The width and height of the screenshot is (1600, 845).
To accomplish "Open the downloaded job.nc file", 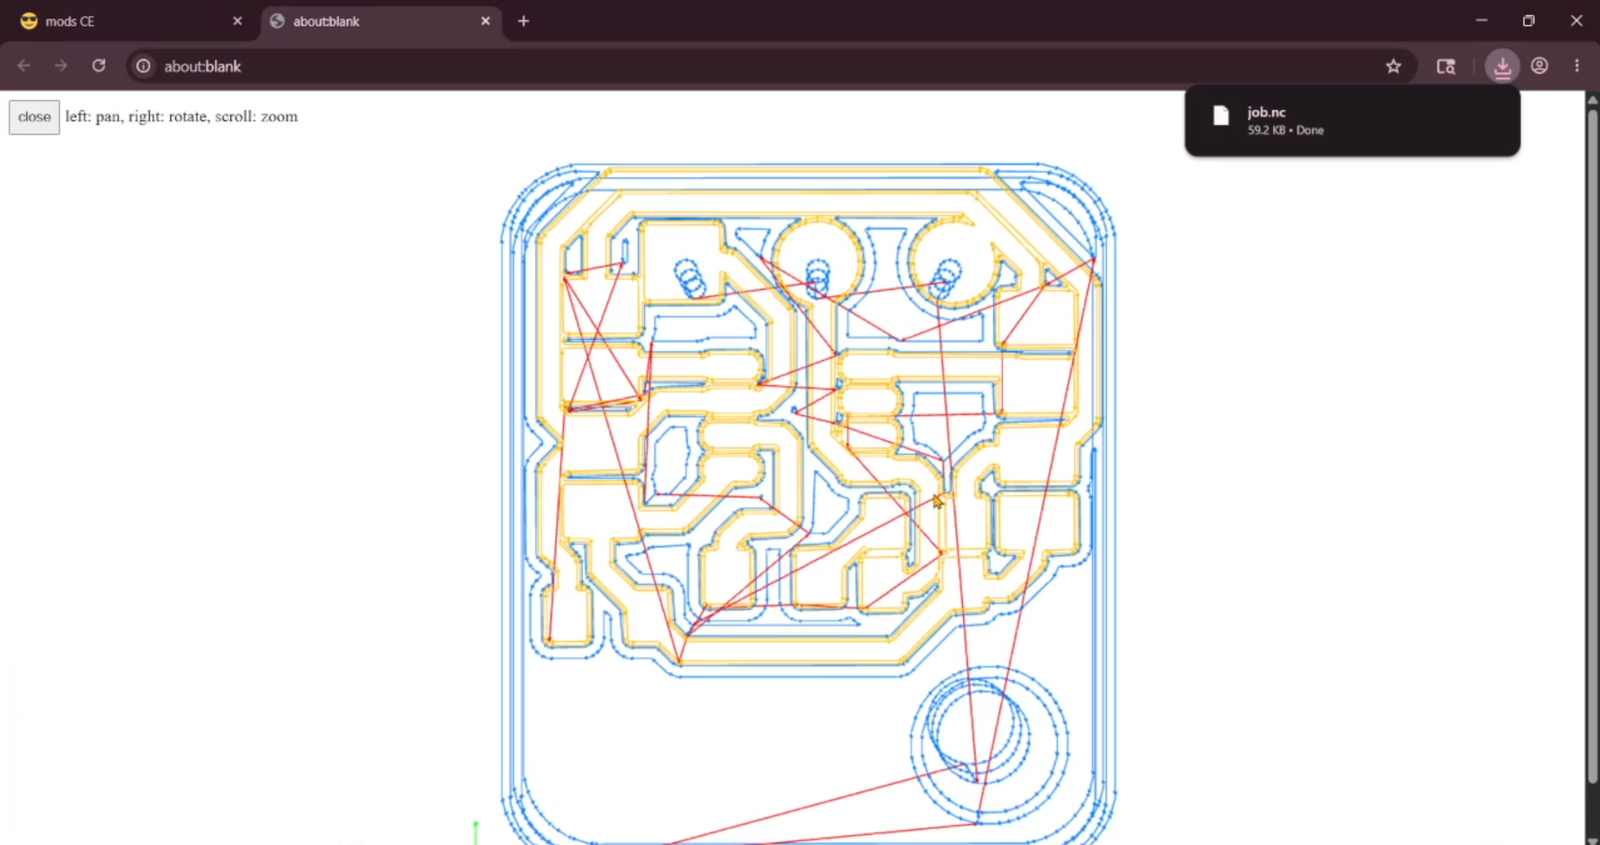I will pyautogui.click(x=1352, y=121).
